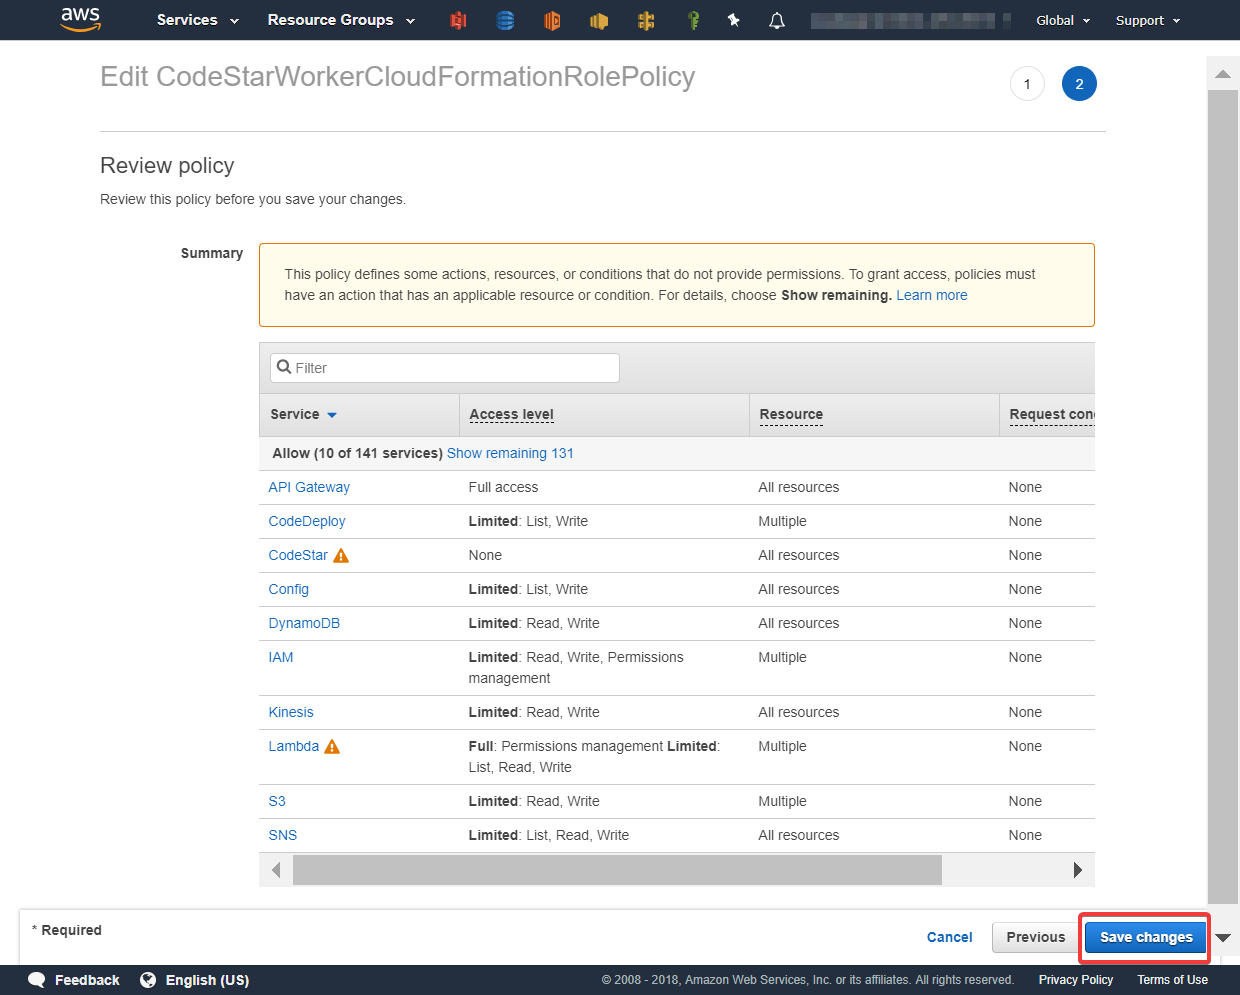
Task: Open the Privacy Policy link
Action: (x=1076, y=980)
